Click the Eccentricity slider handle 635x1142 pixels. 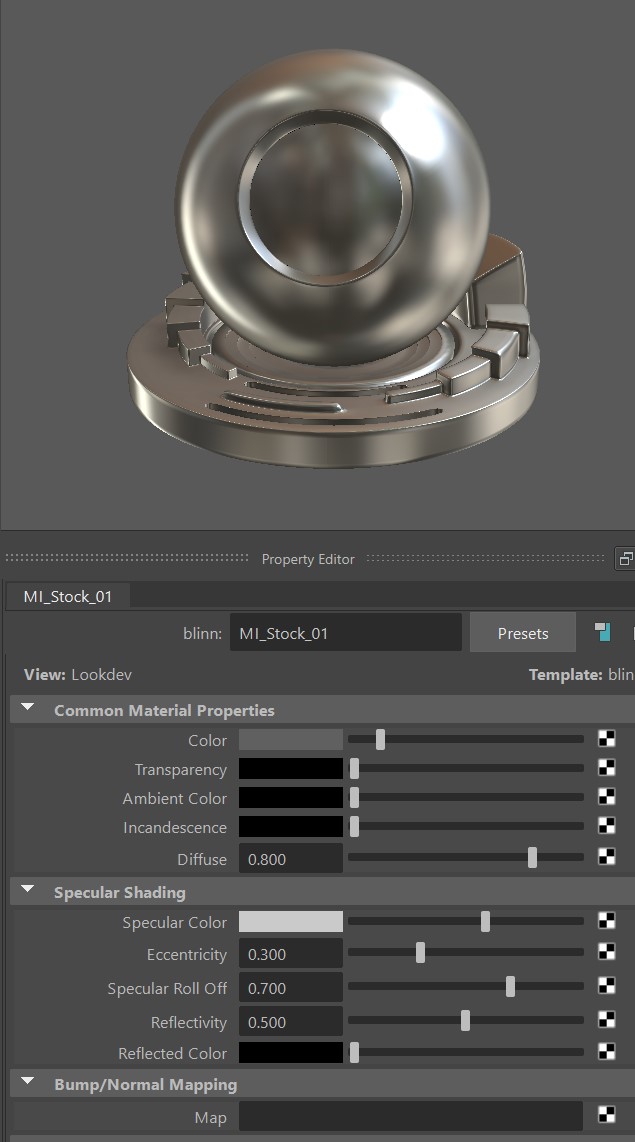pos(420,953)
